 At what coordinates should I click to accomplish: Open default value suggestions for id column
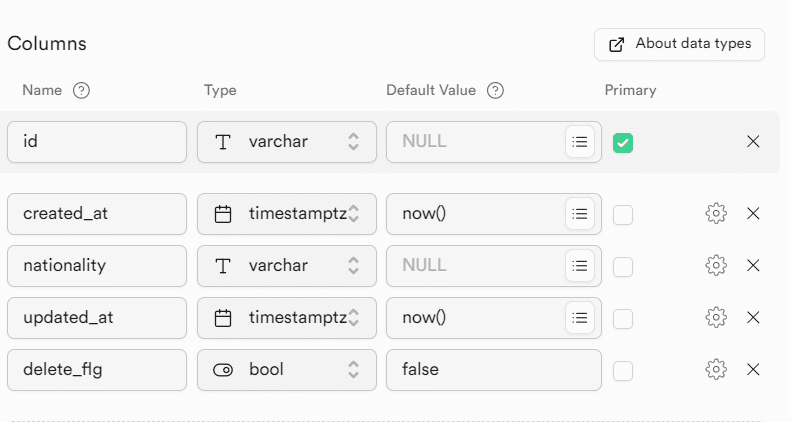pos(579,142)
